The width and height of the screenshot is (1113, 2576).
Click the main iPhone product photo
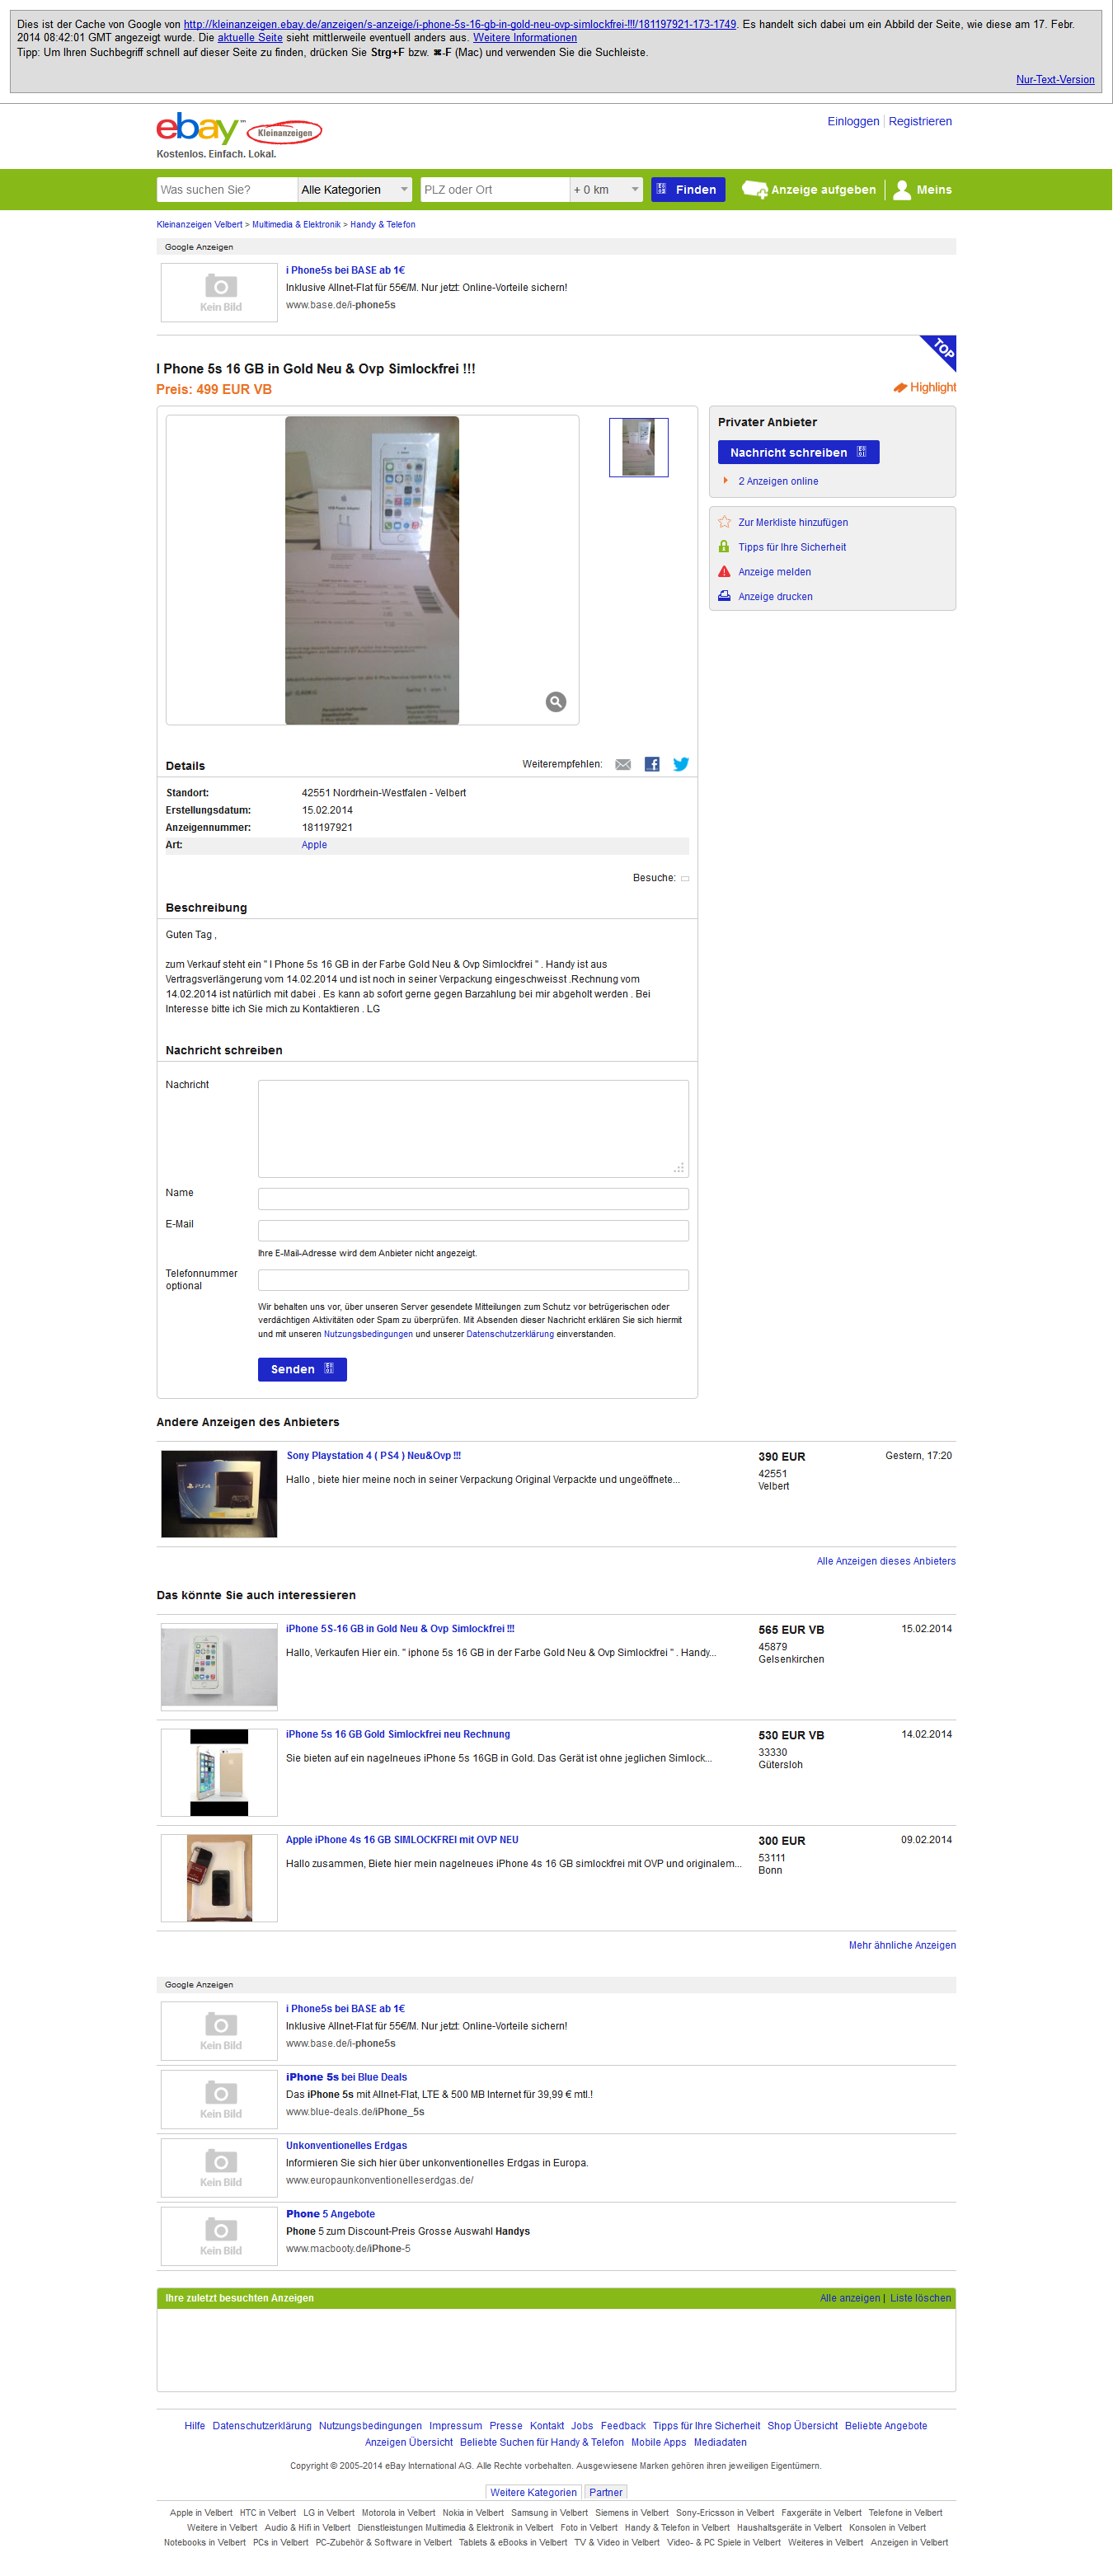click(x=372, y=570)
